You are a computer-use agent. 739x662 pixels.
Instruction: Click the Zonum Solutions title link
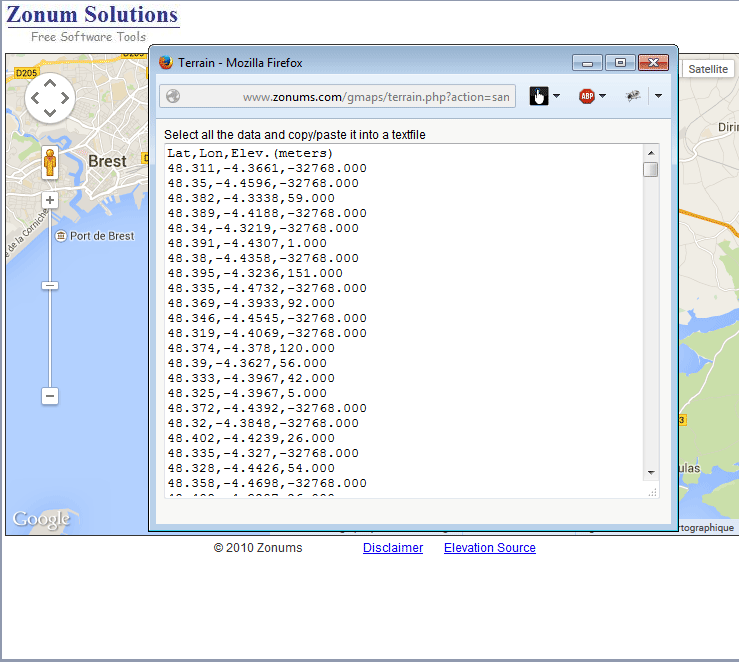tap(92, 15)
